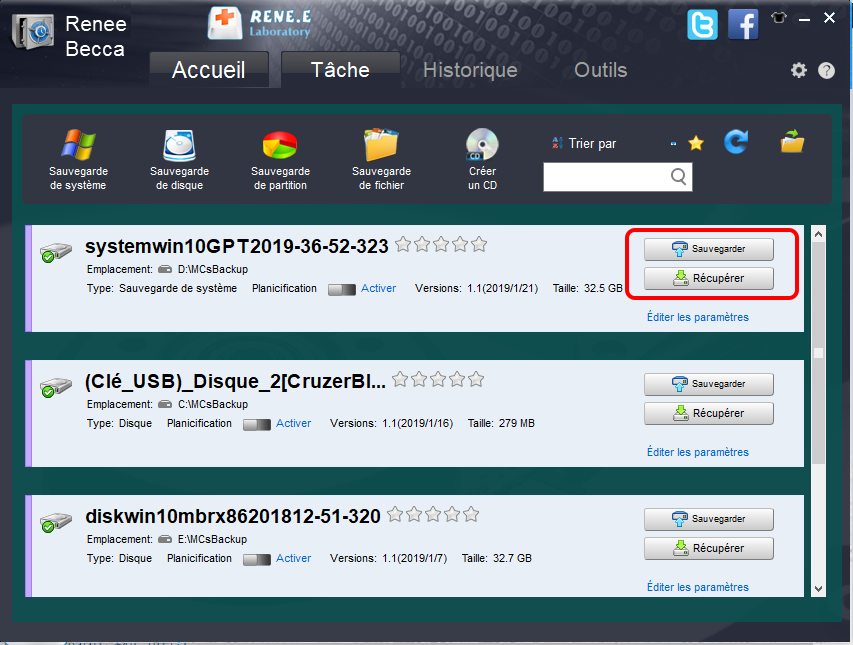Viewport: 853px width, 645px height.
Task: Select the diskwin10mbrx86201812-51-320 title
Action: [x=233, y=516]
